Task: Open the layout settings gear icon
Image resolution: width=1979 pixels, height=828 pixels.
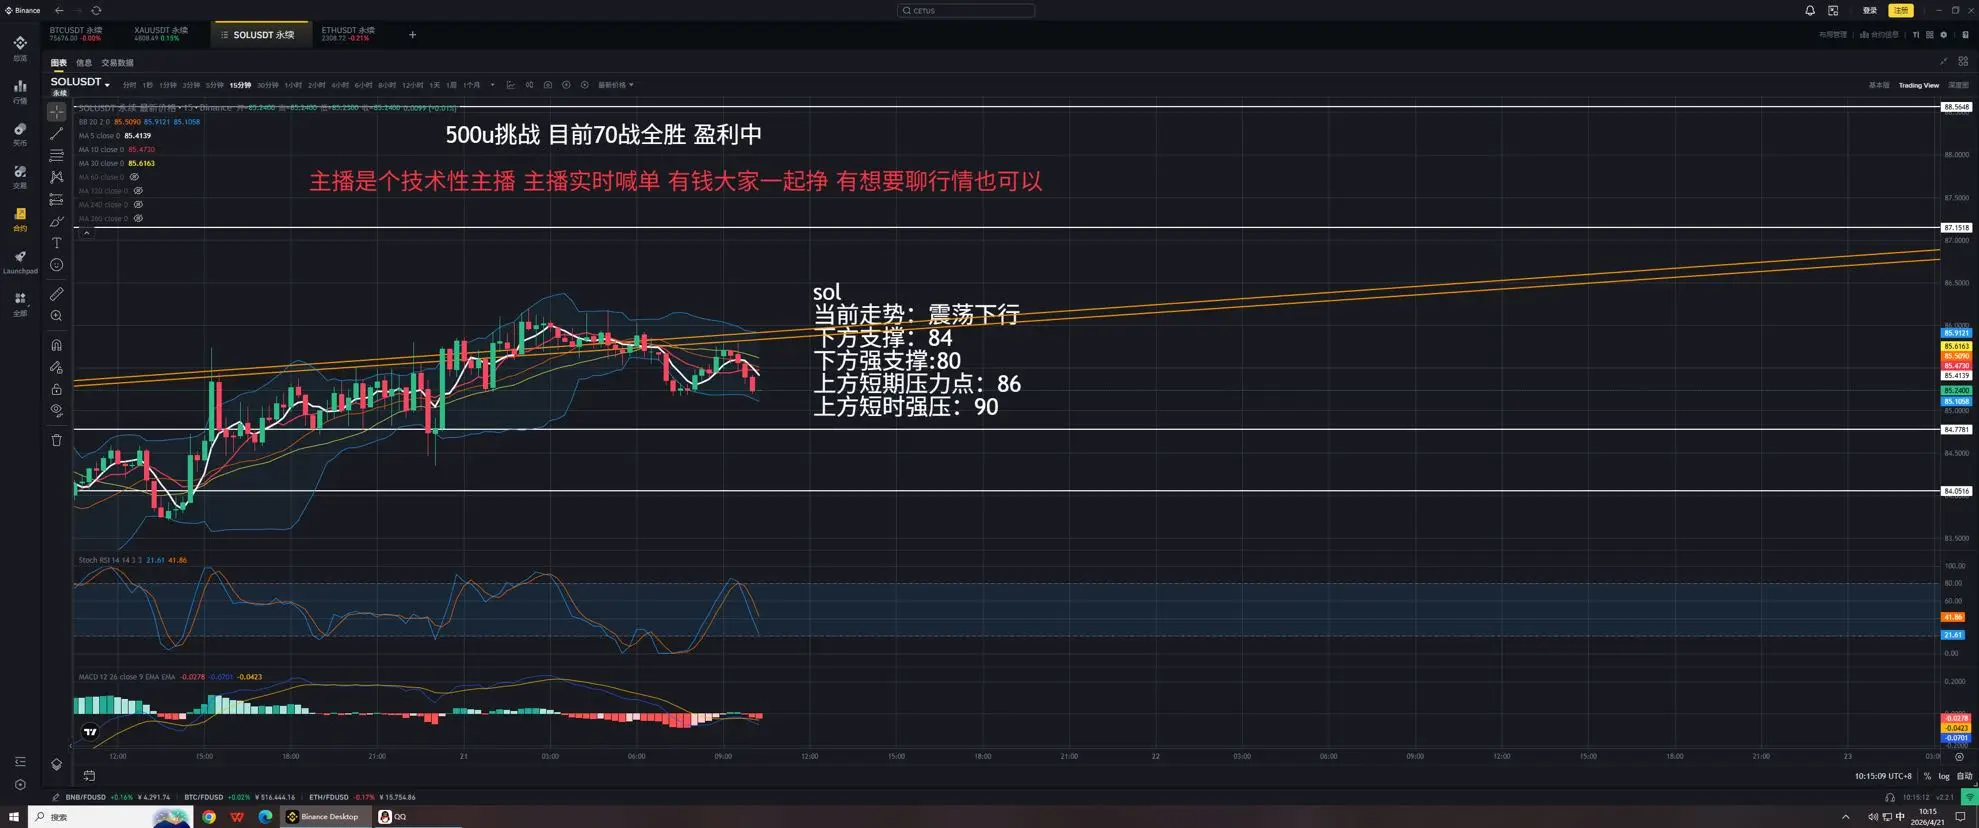Action: coord(1944,35)
